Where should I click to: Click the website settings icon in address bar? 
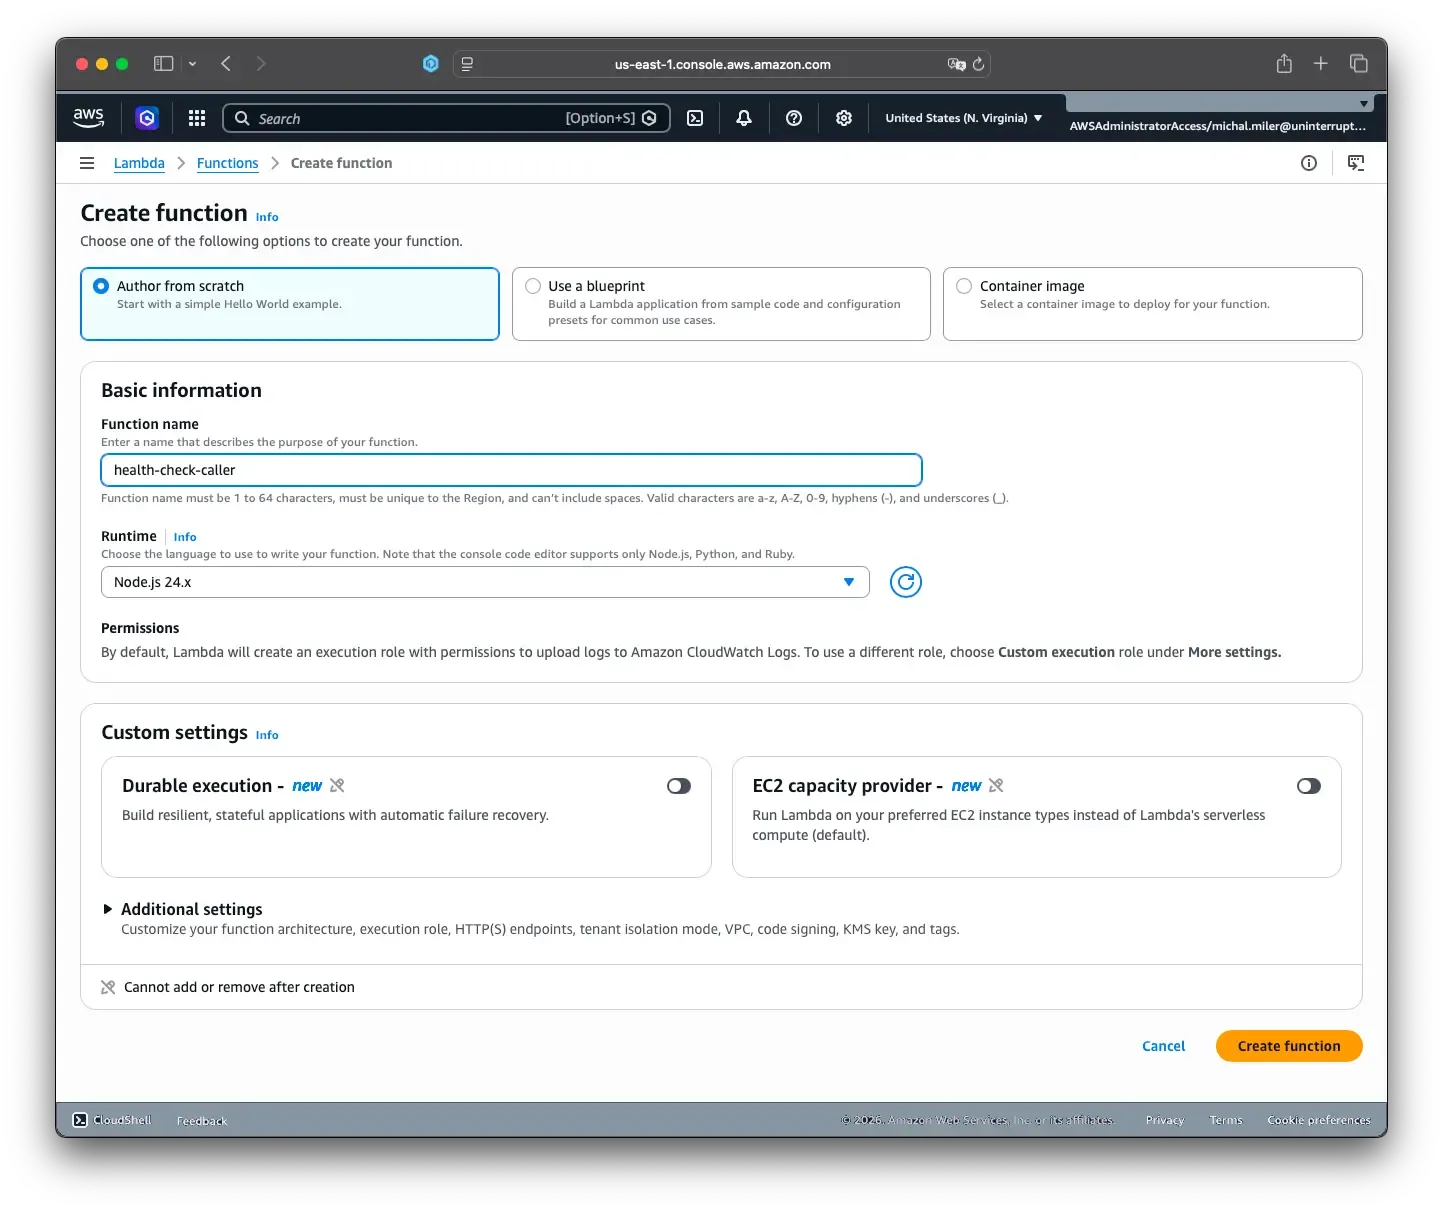pyautogui.click(x=467, y=64)
